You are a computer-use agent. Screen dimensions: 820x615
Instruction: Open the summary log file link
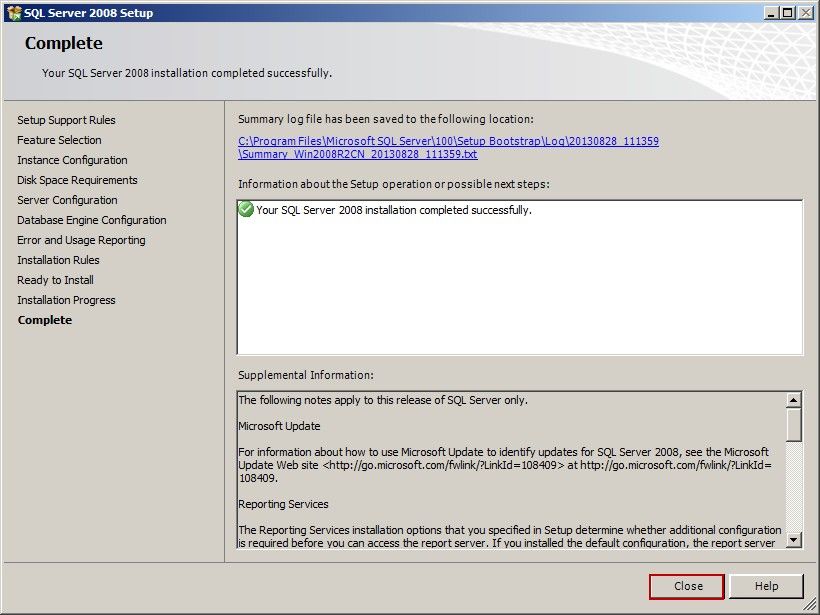coord(448,147)
